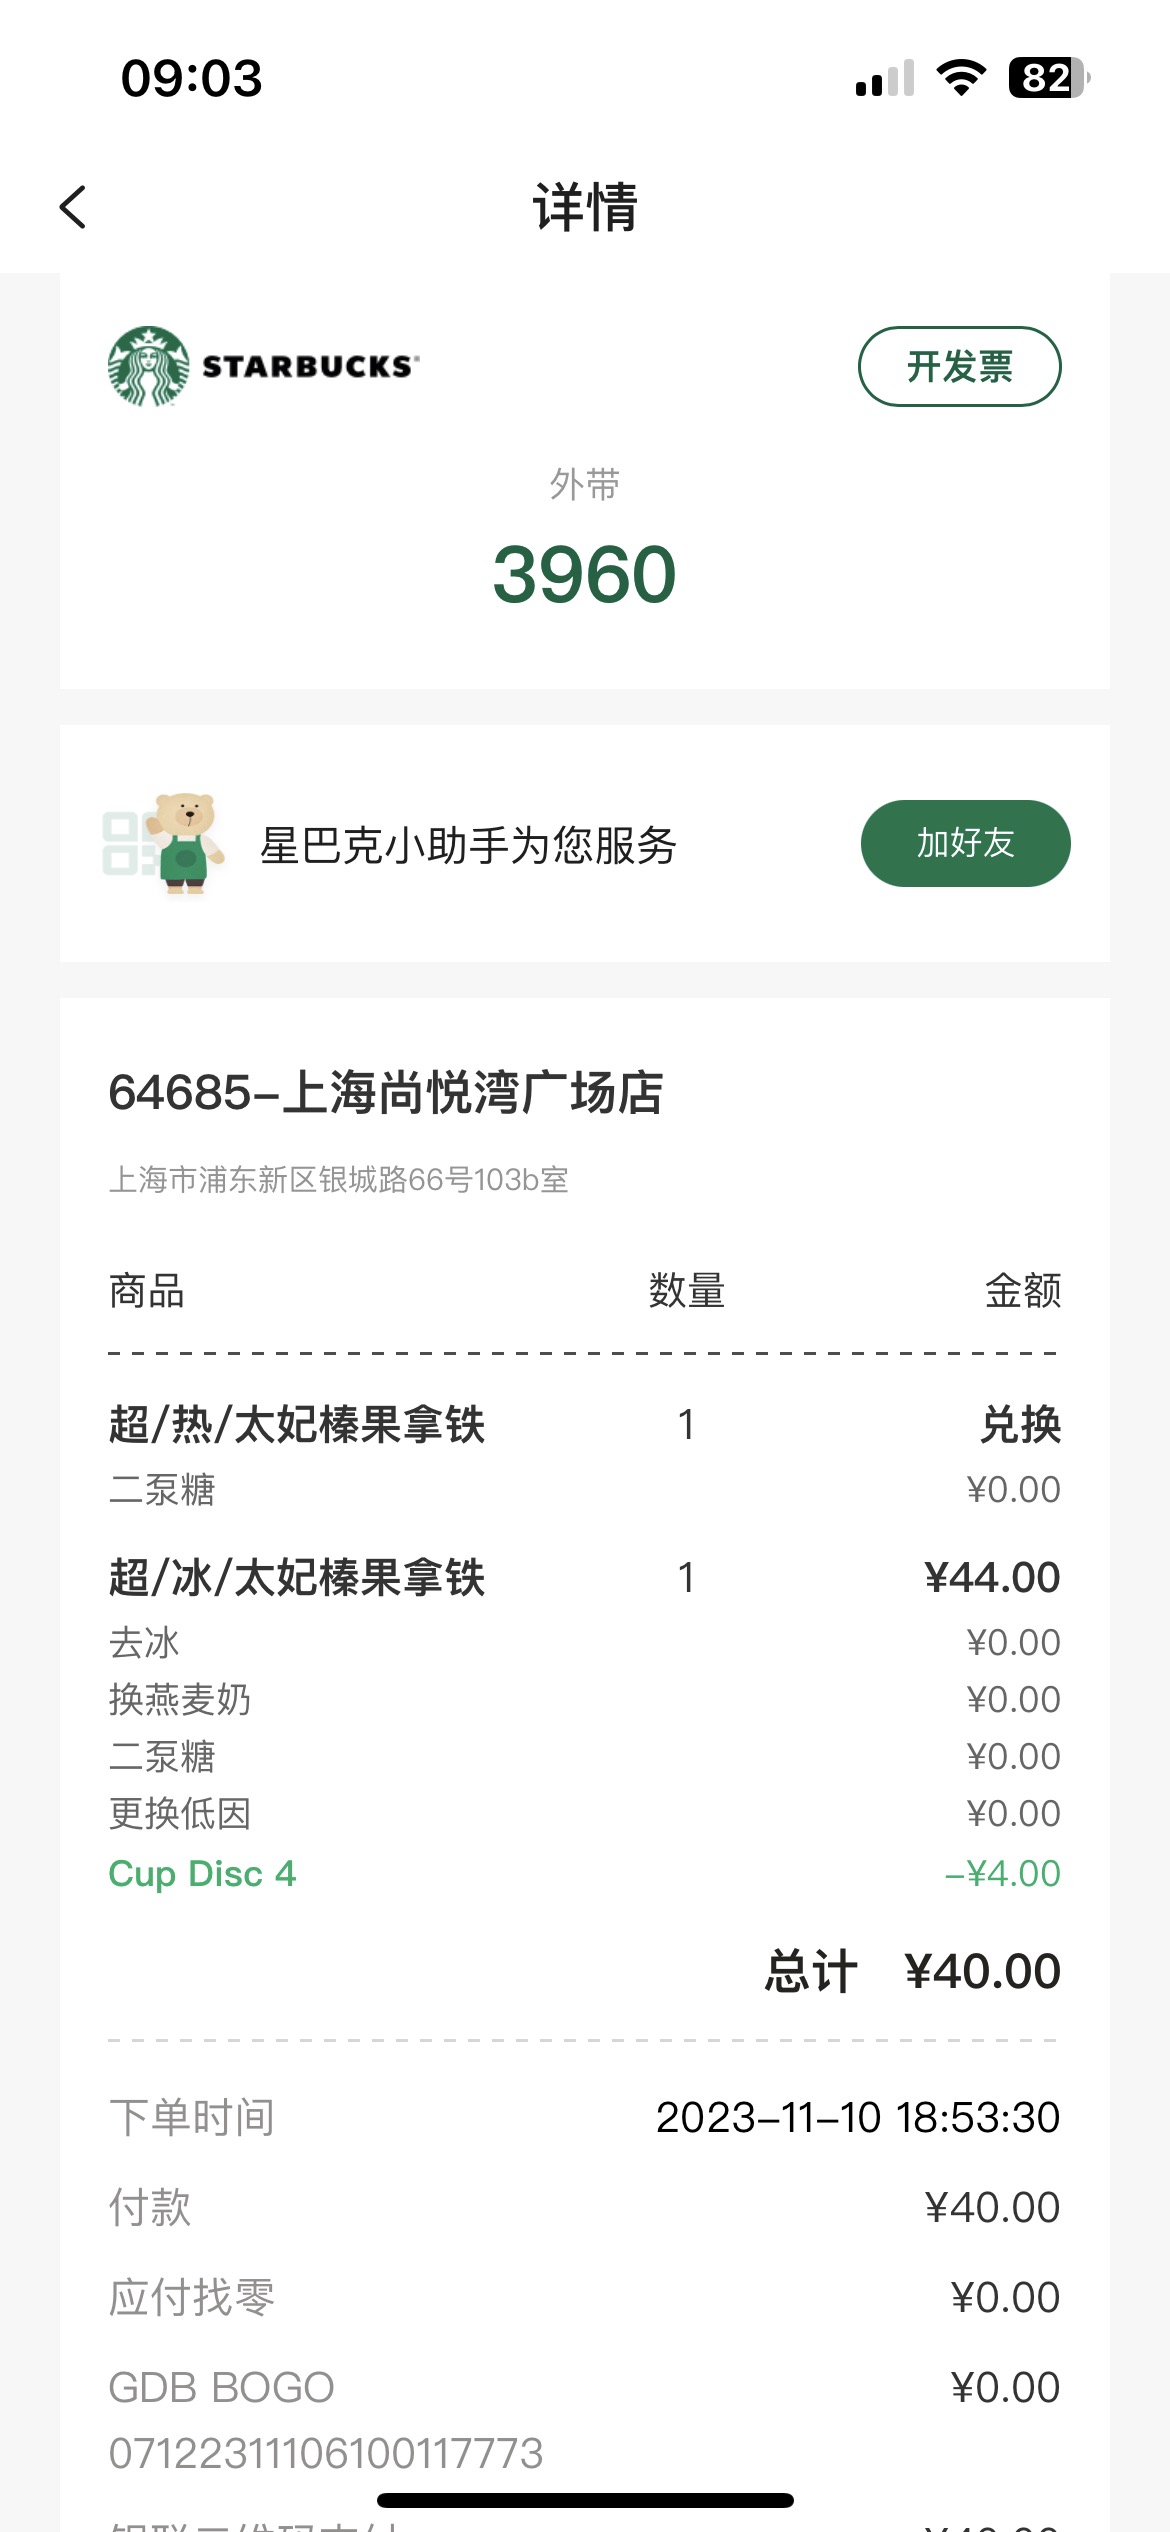Tap the cellular signal bars icon
The image size is (1170, 2532).
[x=885, y=78]
